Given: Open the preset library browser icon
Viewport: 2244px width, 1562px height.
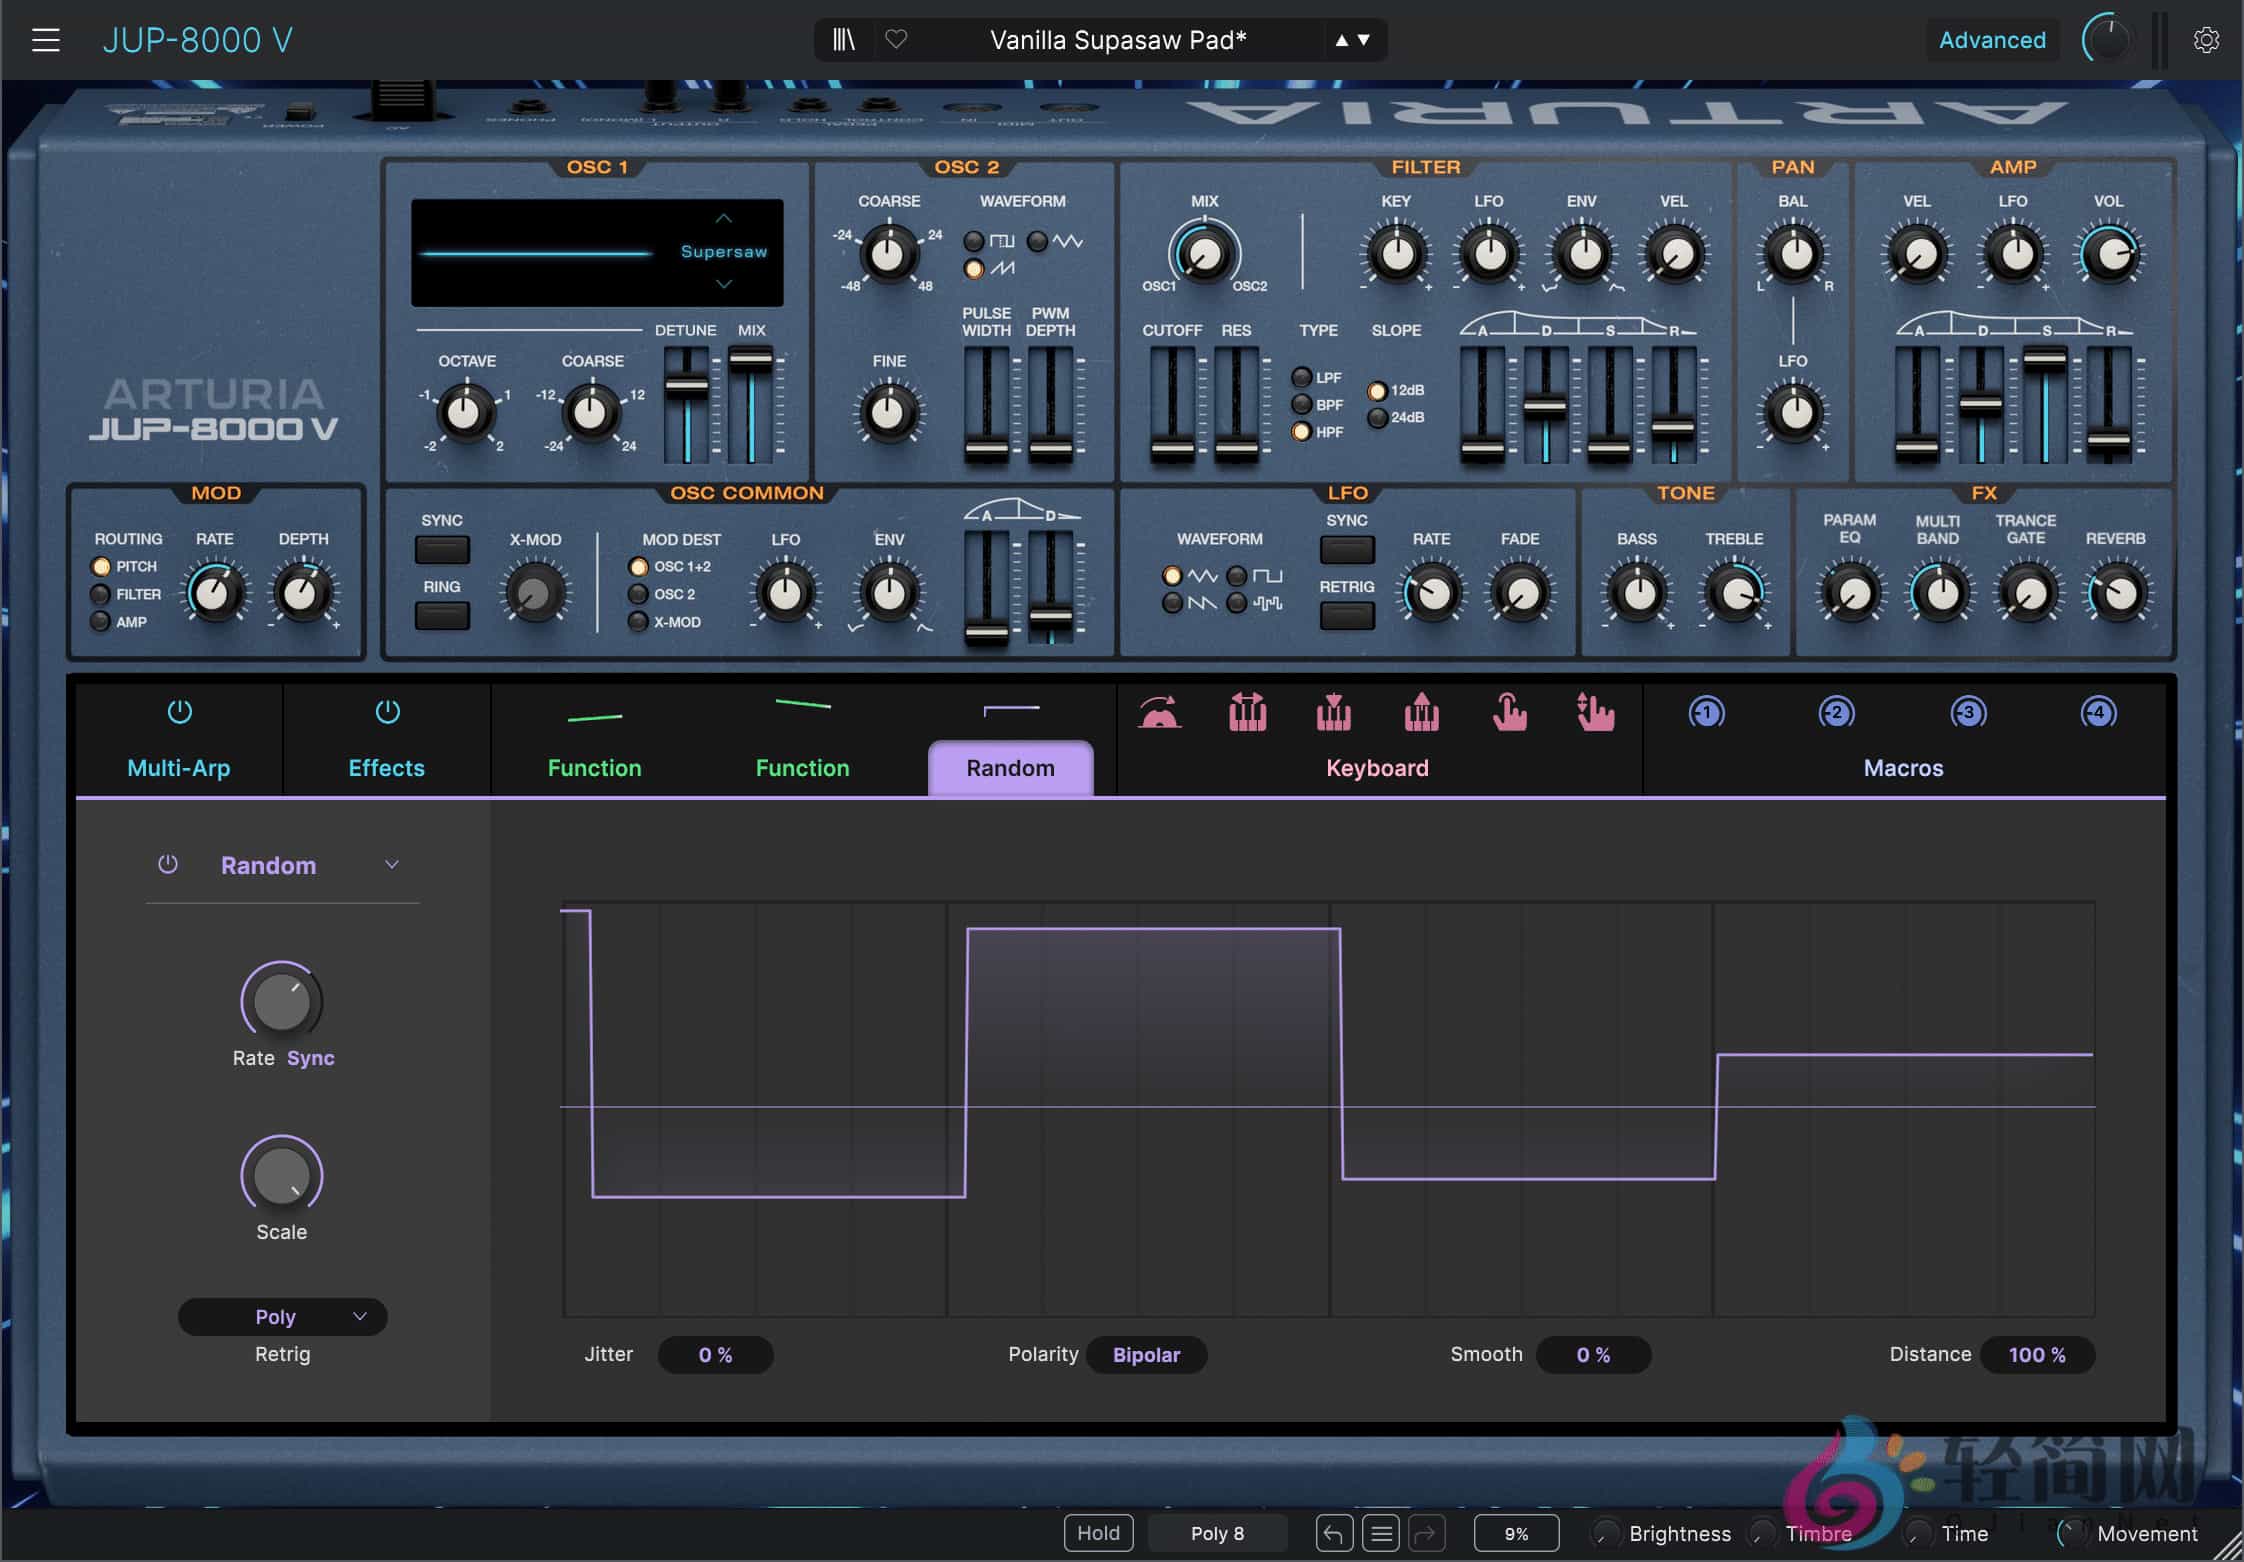Looking at the screenshot, I should (843, 39).
